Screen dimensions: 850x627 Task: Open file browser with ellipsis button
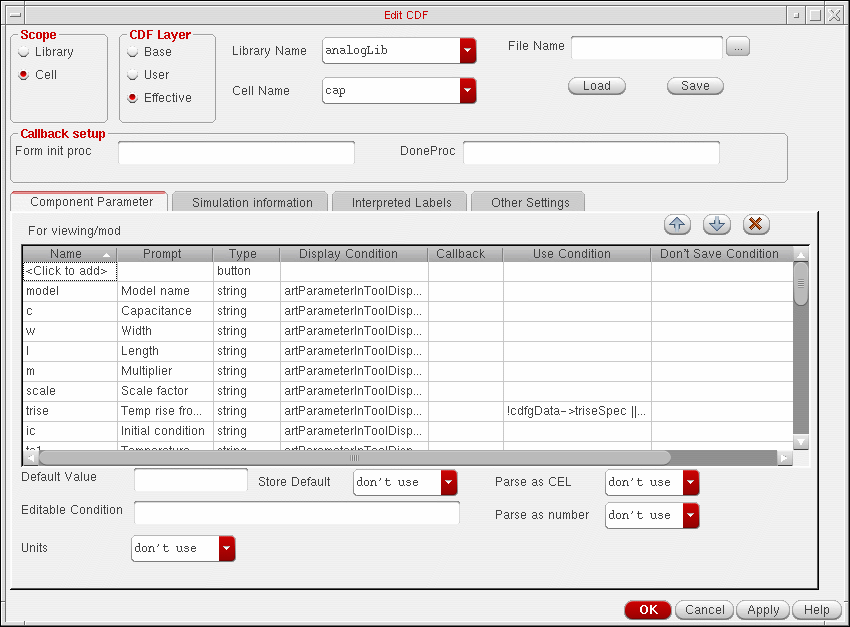738,47
